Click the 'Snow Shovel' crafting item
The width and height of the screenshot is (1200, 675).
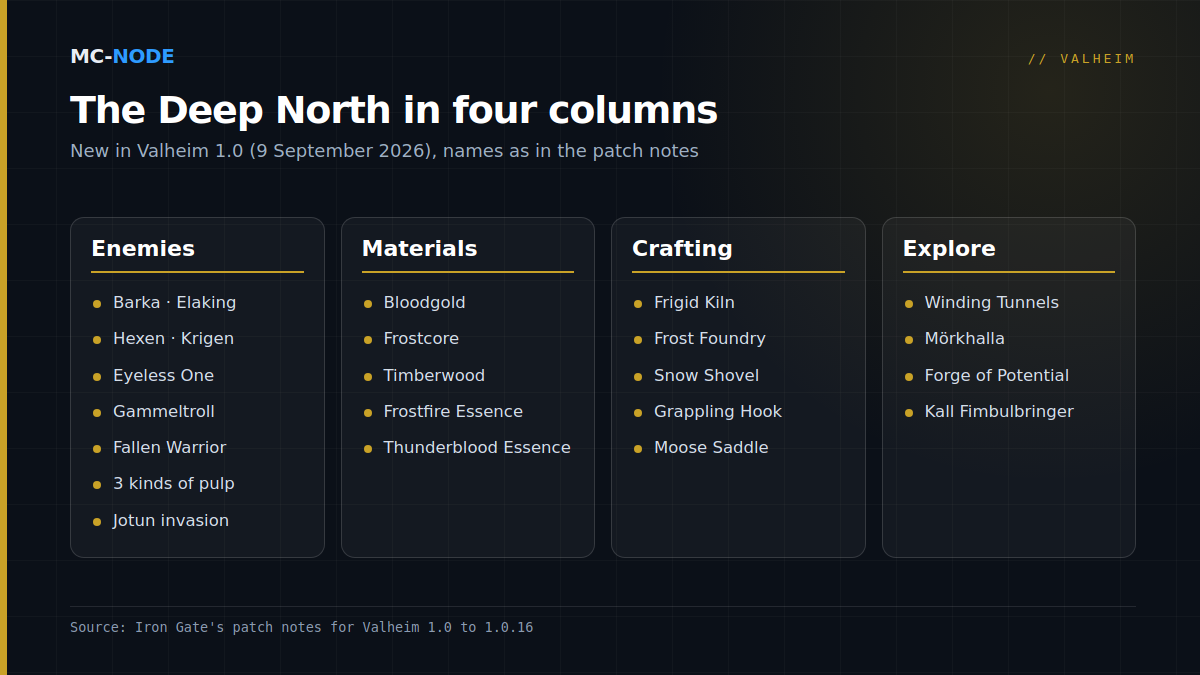(x=706, y=375)
